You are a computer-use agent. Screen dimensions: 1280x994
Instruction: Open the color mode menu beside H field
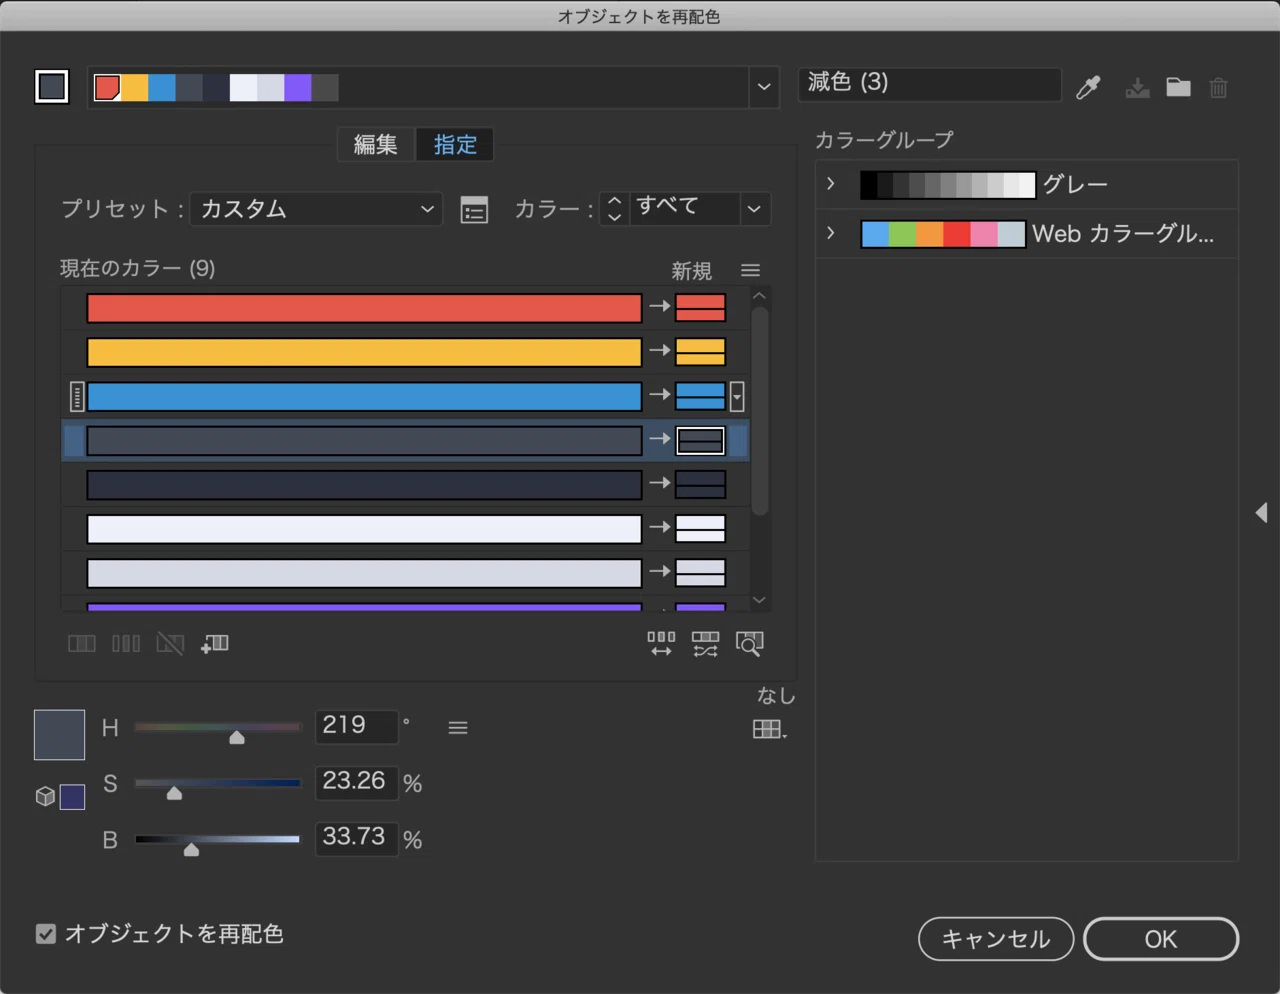click(x=458, y=728)
